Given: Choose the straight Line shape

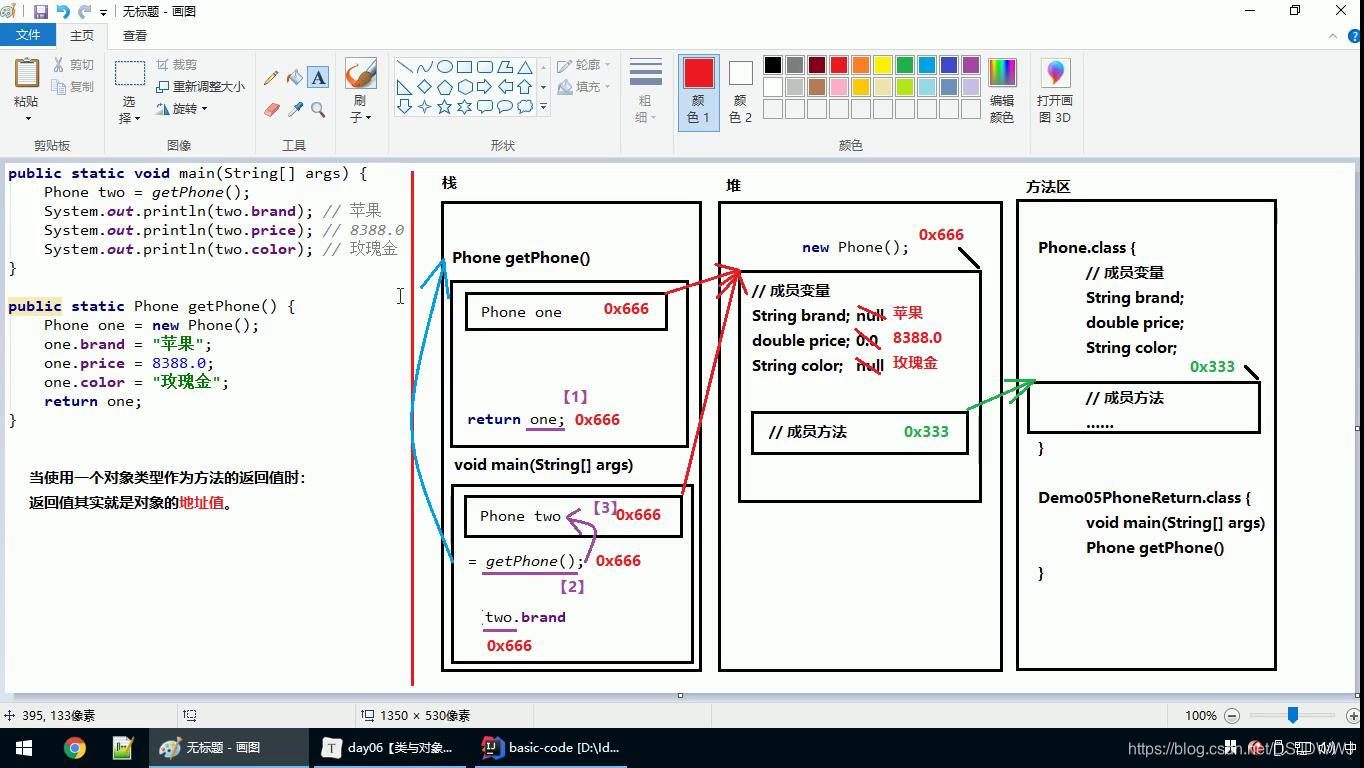Looking at the screenshot, I should tap(404, 67).
